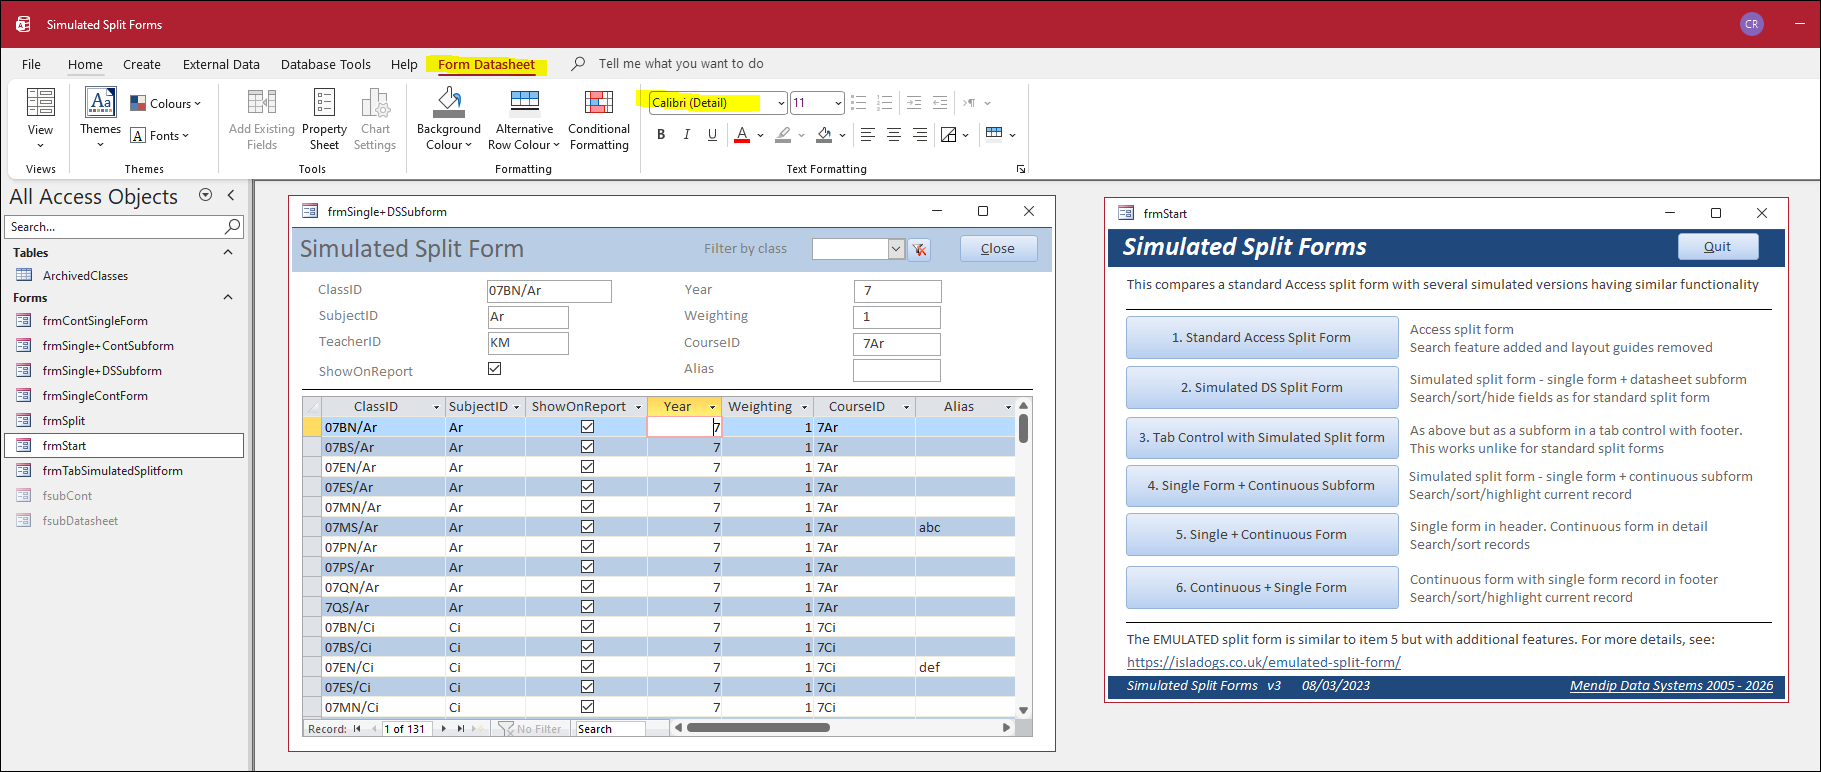
Task: Click the Italic formatting icon
Action: 686,135
